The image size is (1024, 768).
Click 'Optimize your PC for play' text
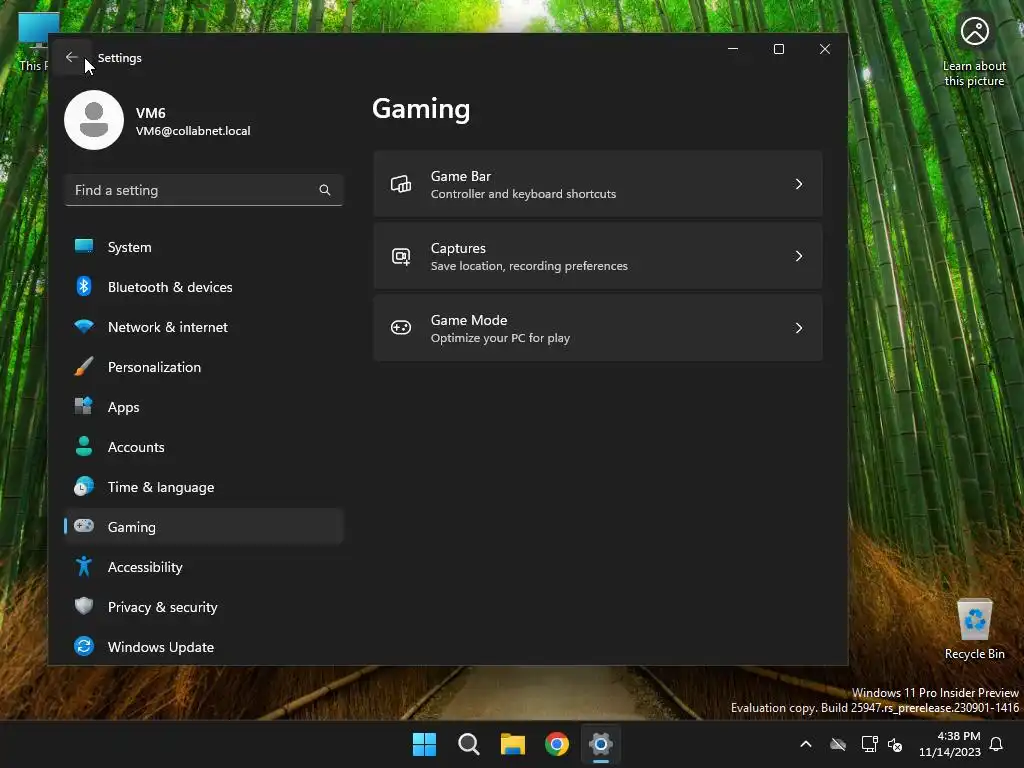click(x=500, y=338)
